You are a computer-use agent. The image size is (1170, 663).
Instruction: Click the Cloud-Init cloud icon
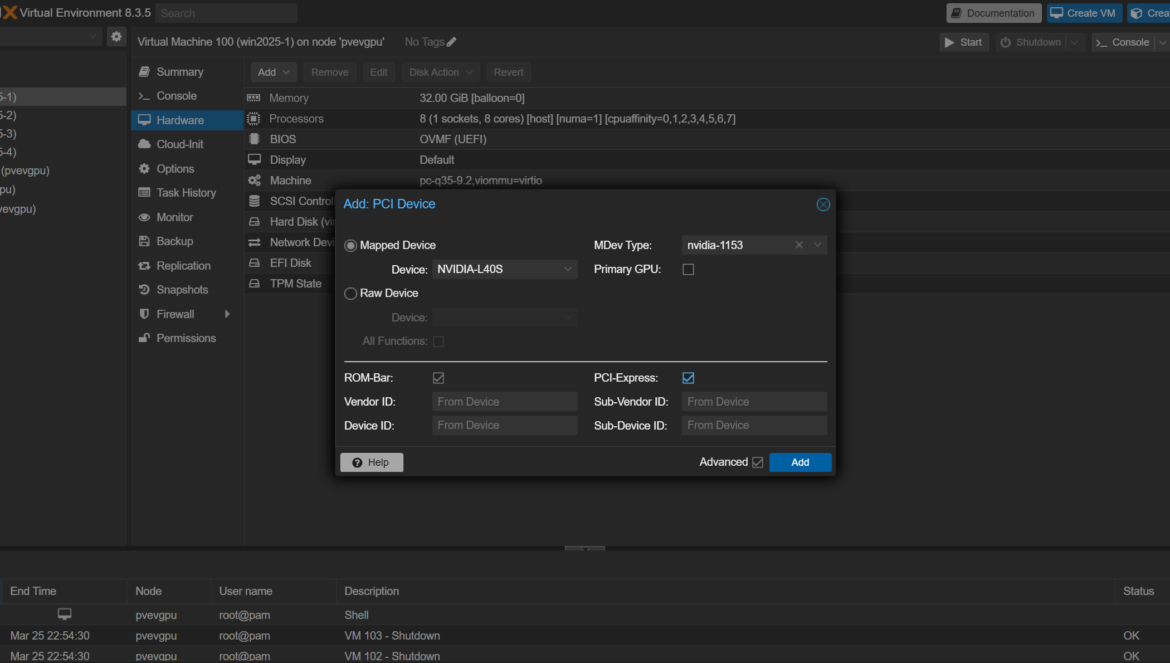coord(144,144)
